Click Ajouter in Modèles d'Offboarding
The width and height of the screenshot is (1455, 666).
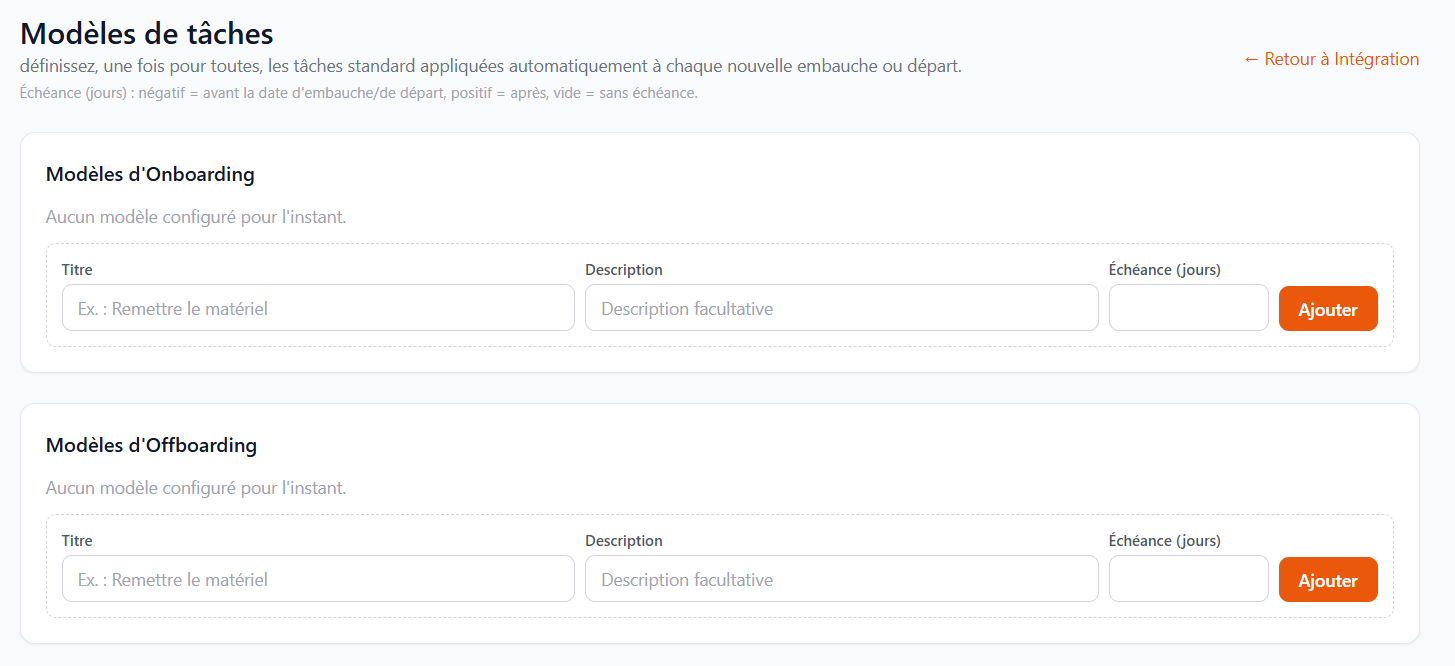point(1328,580)
